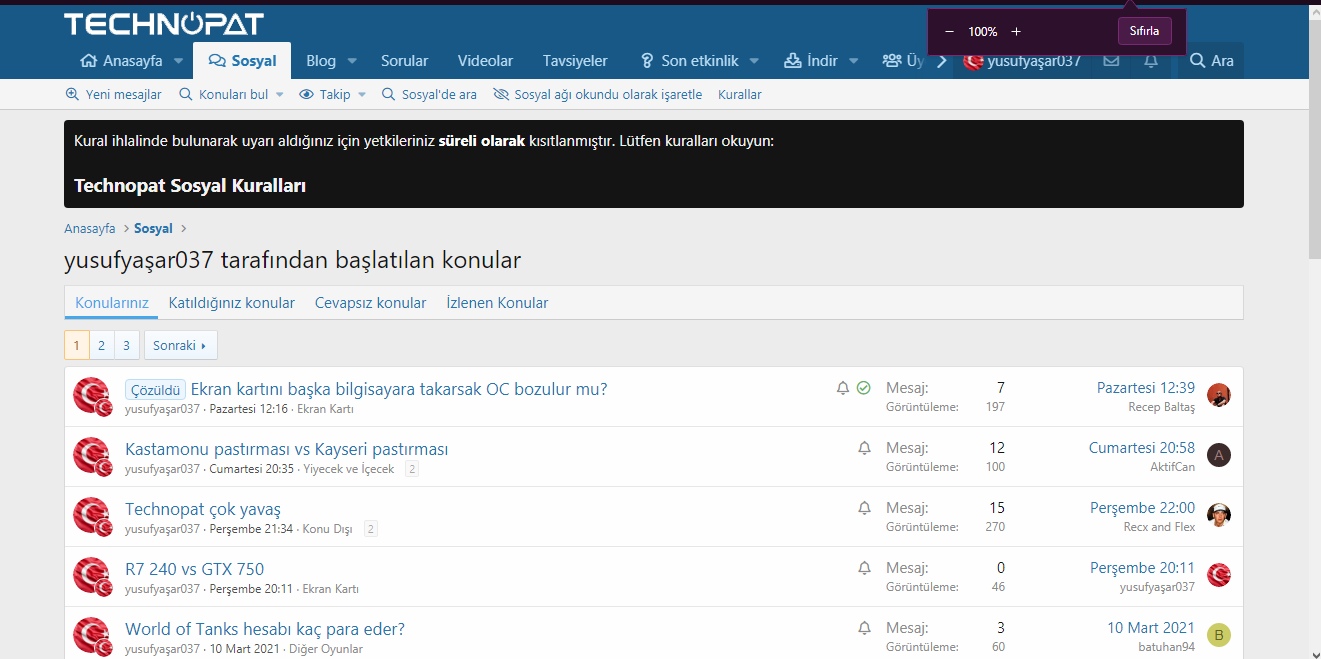1321x659 pixels.
Task: Click last post time Pazartesi 12:39
Action: tap(1146, 388)
